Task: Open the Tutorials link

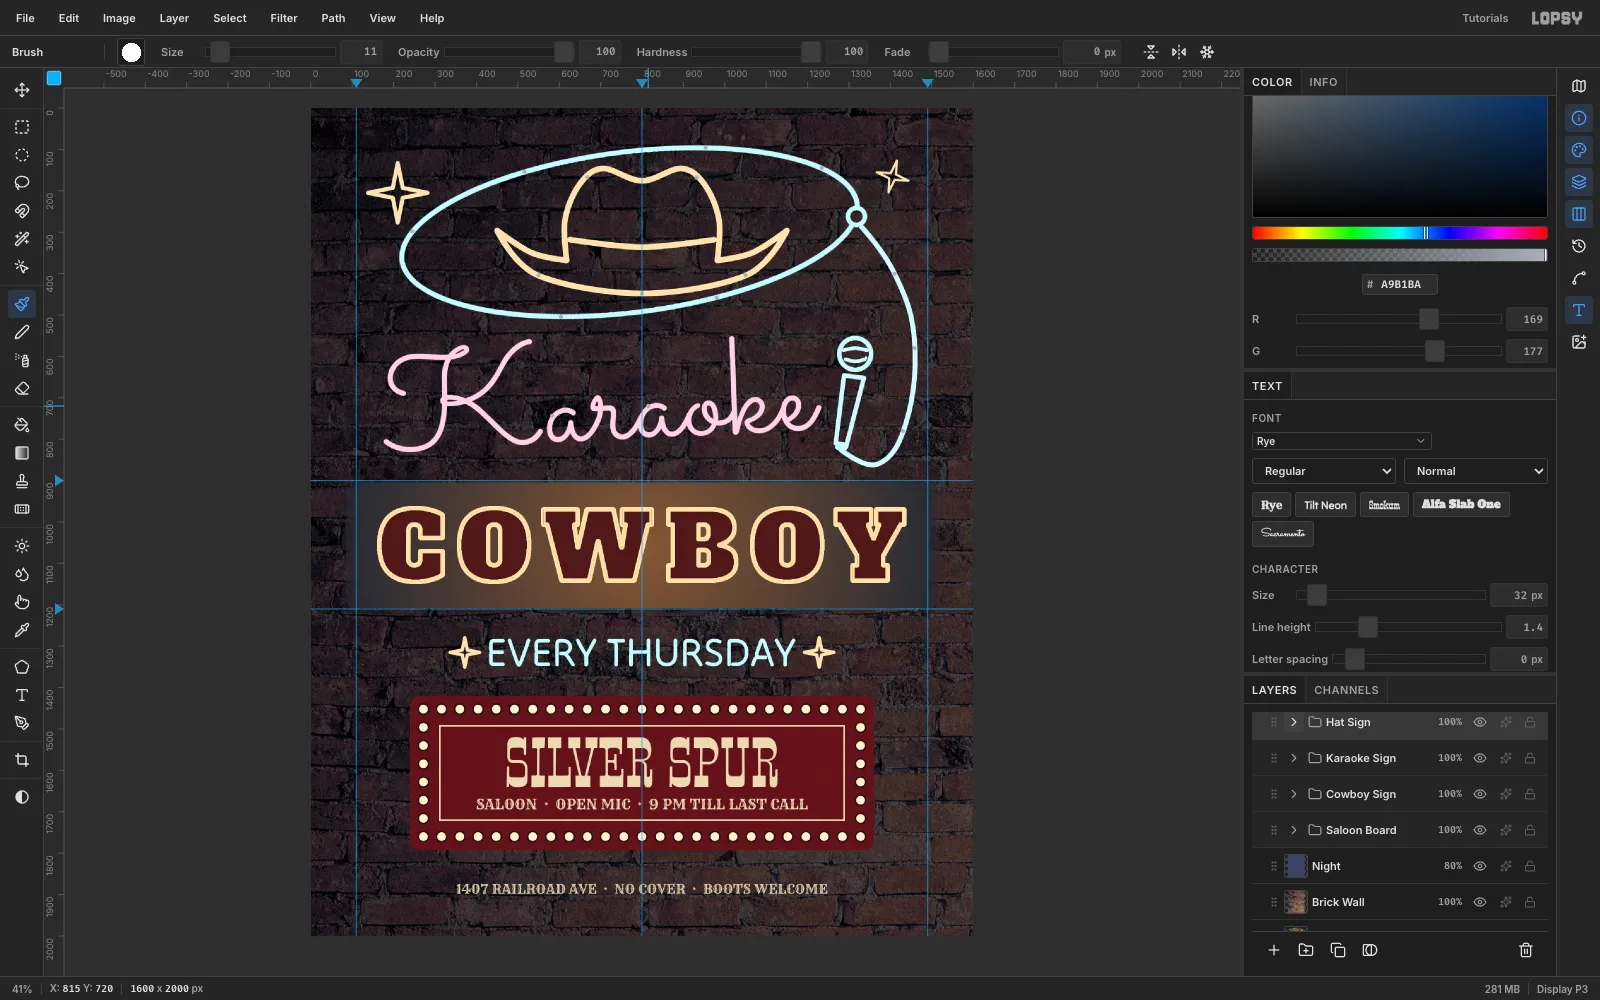Action: pyautogui.click(x=1485, y=18)
